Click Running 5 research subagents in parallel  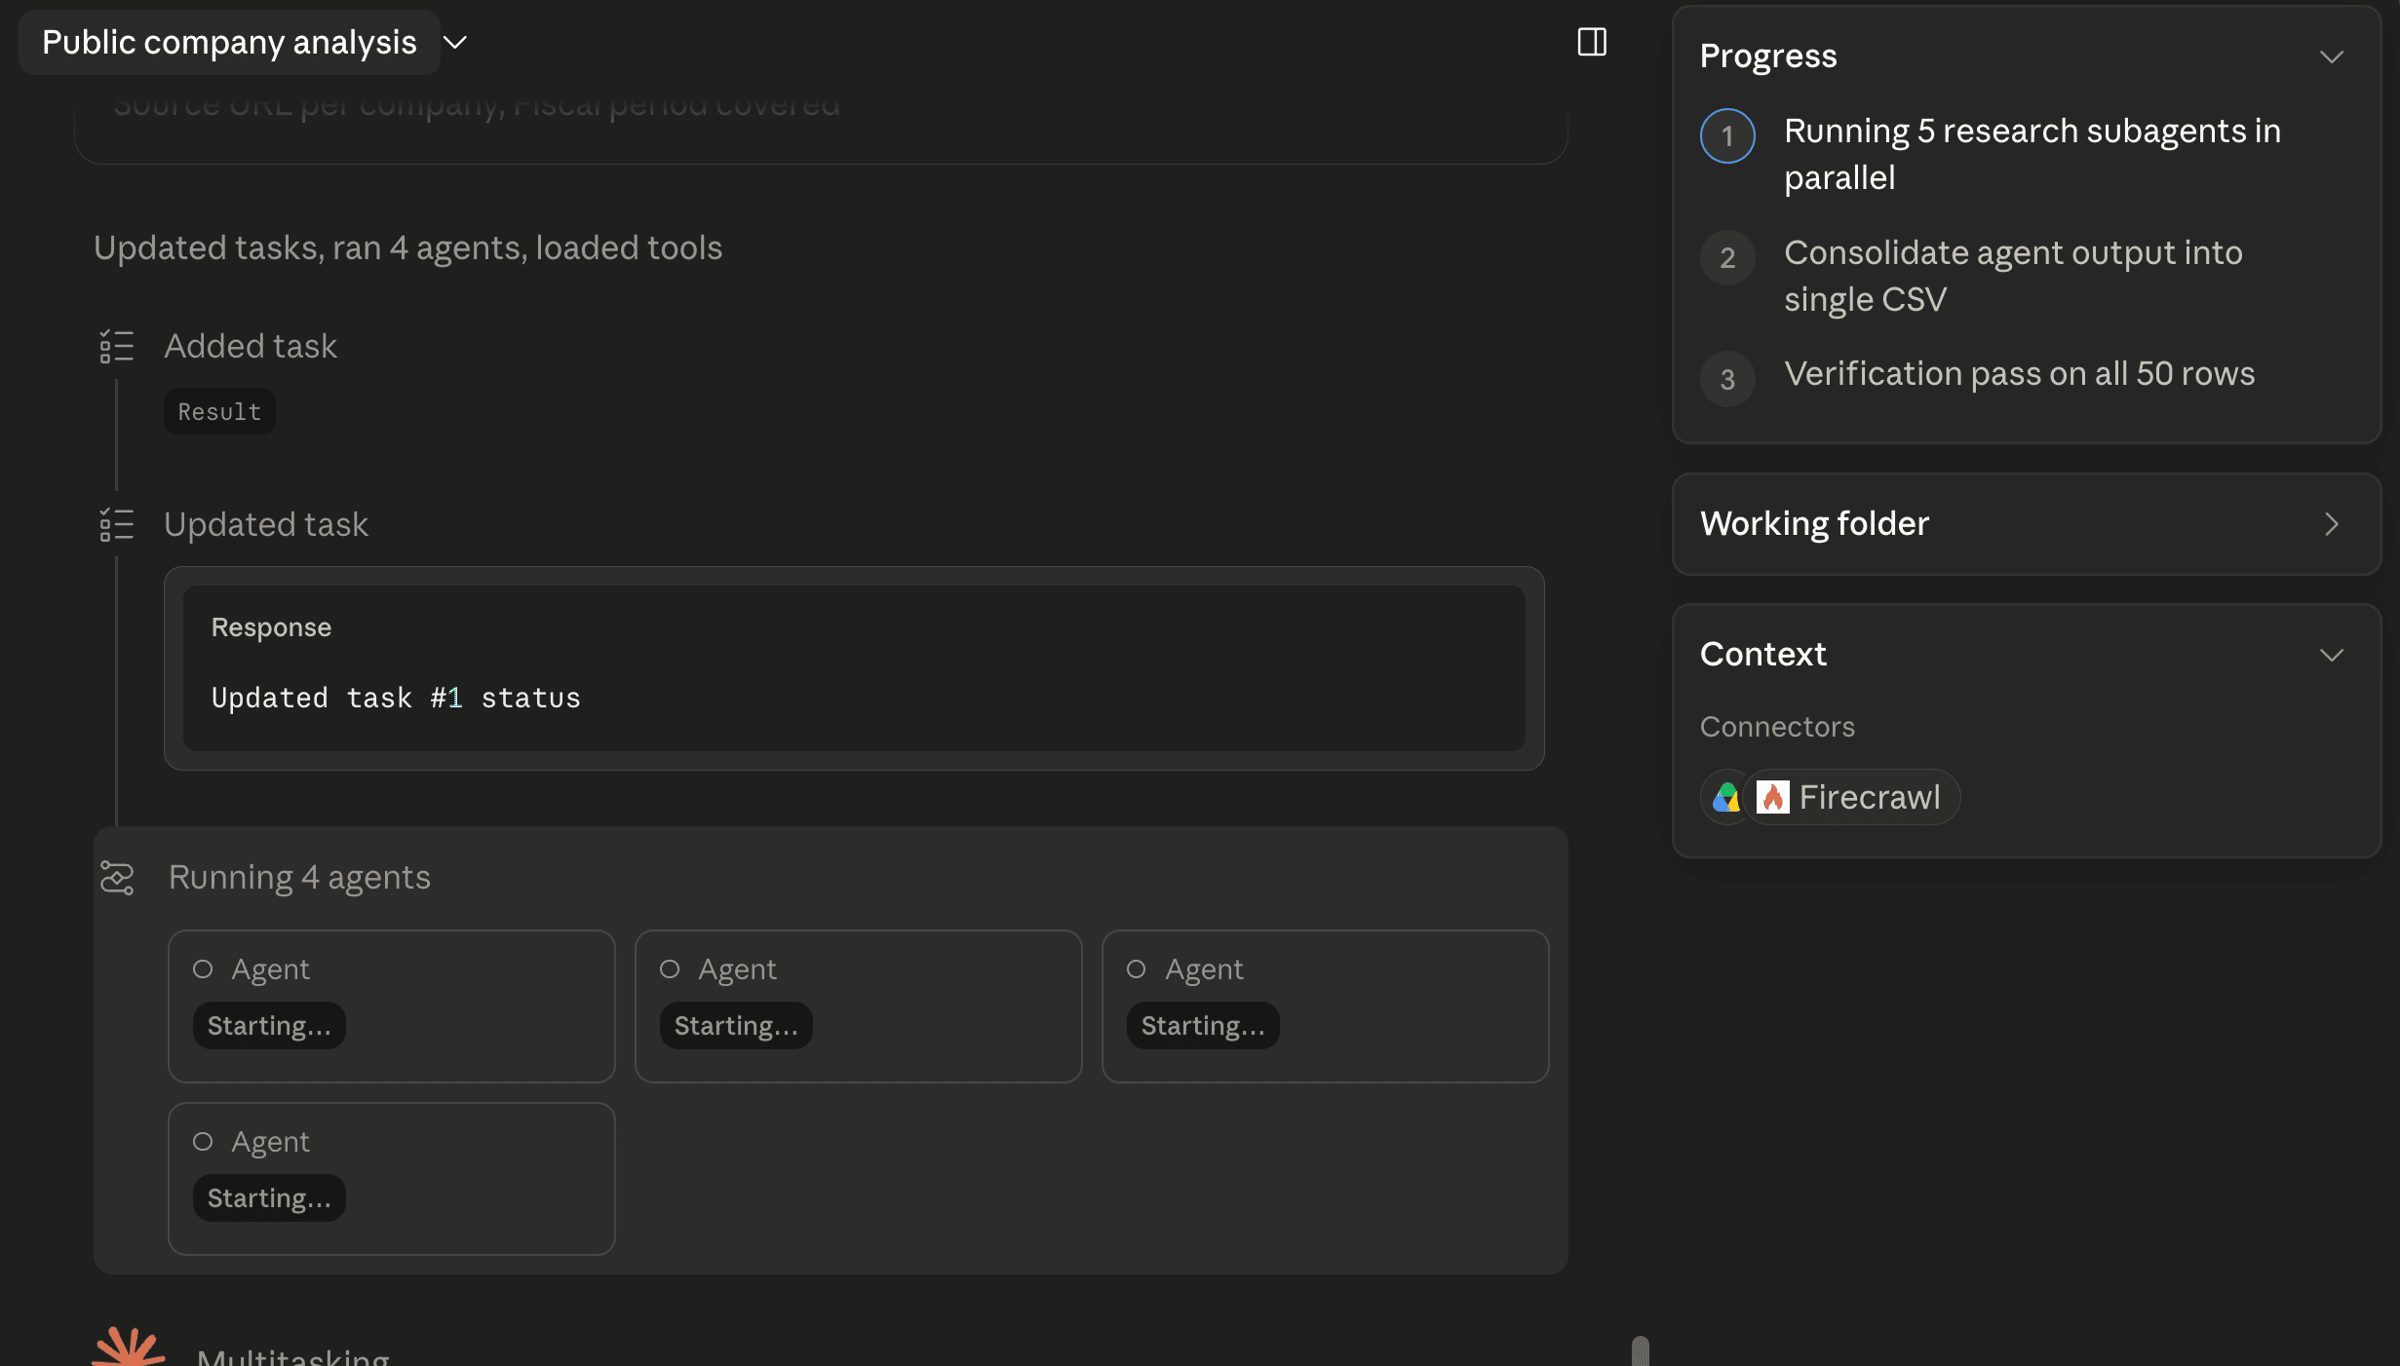[2032, 154]
